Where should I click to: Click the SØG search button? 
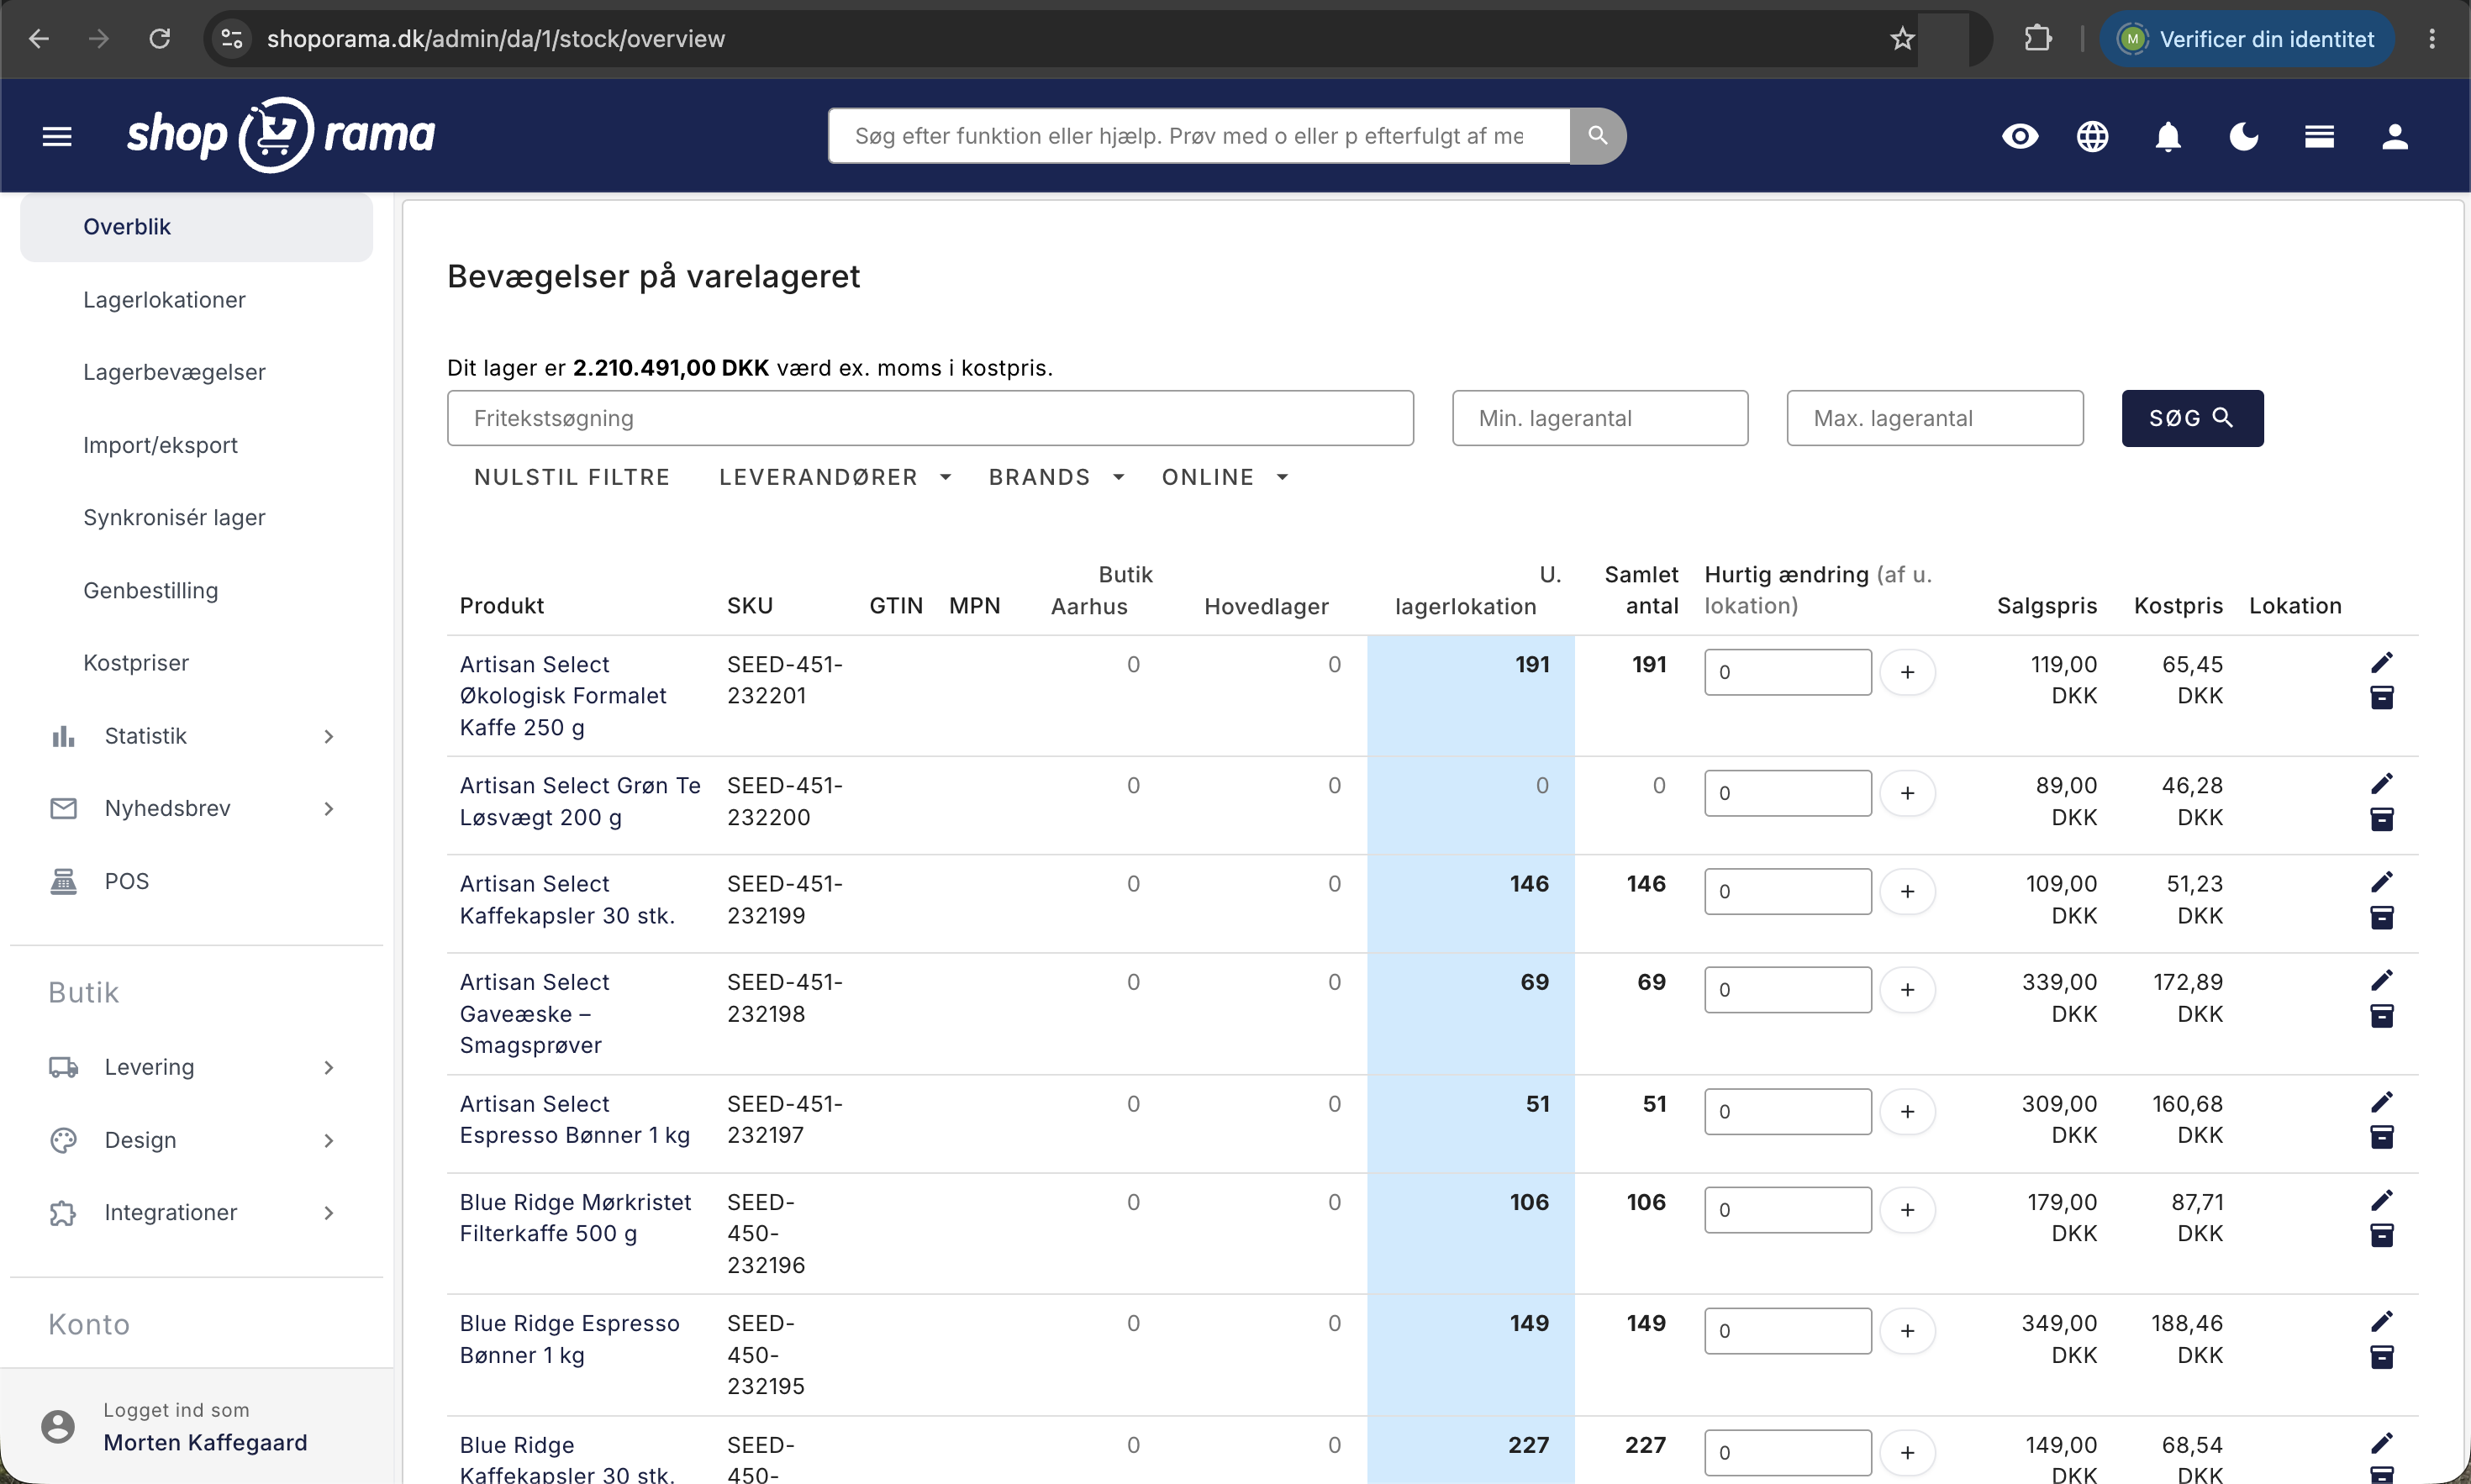(x=2192, y=418)
